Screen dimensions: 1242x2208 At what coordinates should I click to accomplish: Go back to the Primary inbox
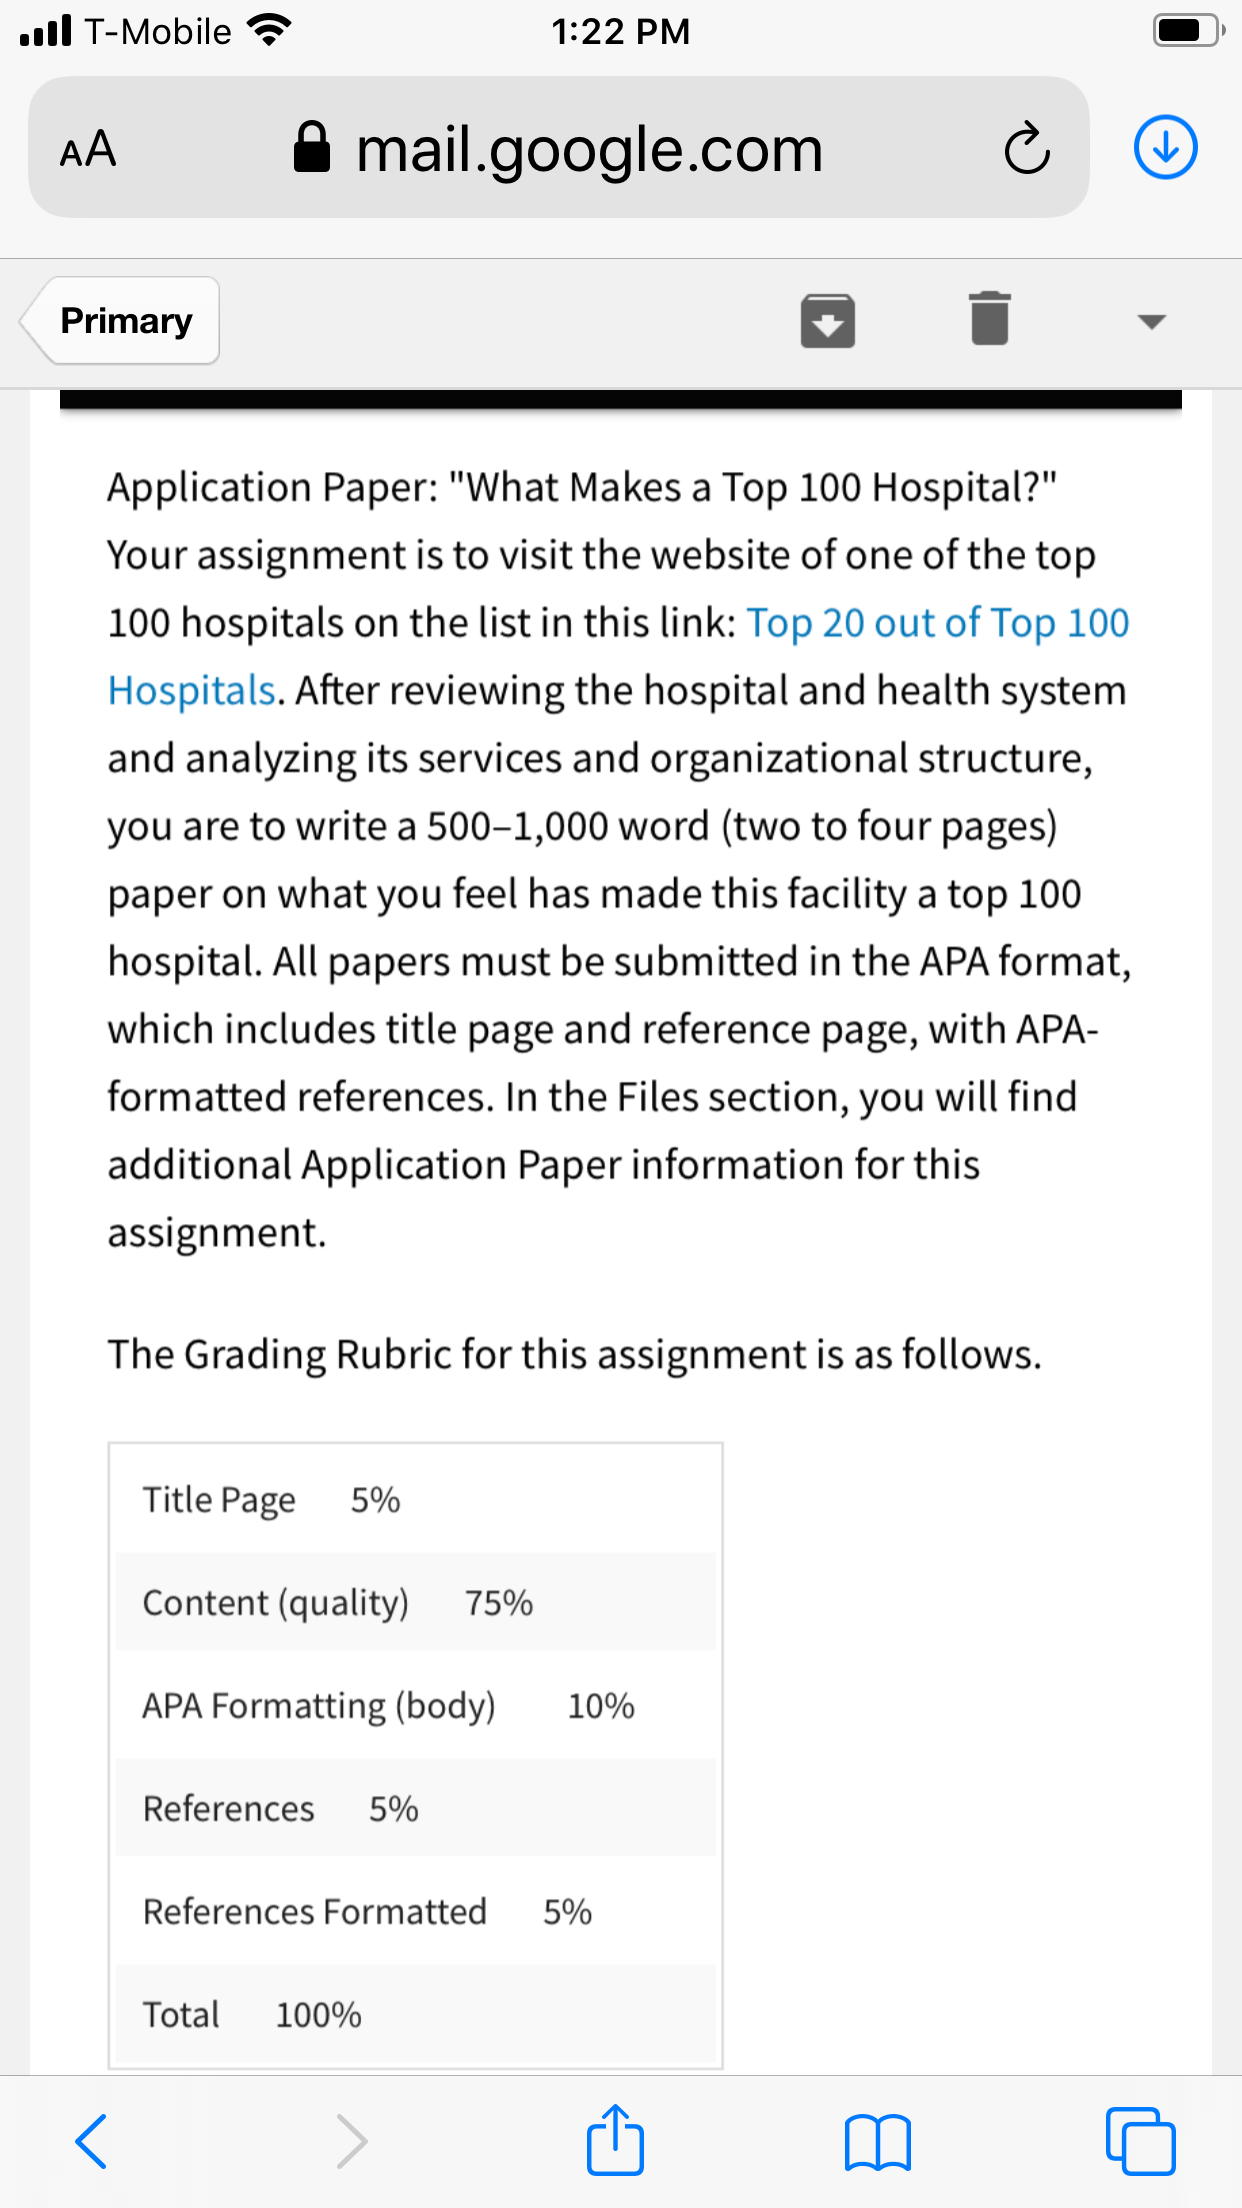[x=120, y=321]
